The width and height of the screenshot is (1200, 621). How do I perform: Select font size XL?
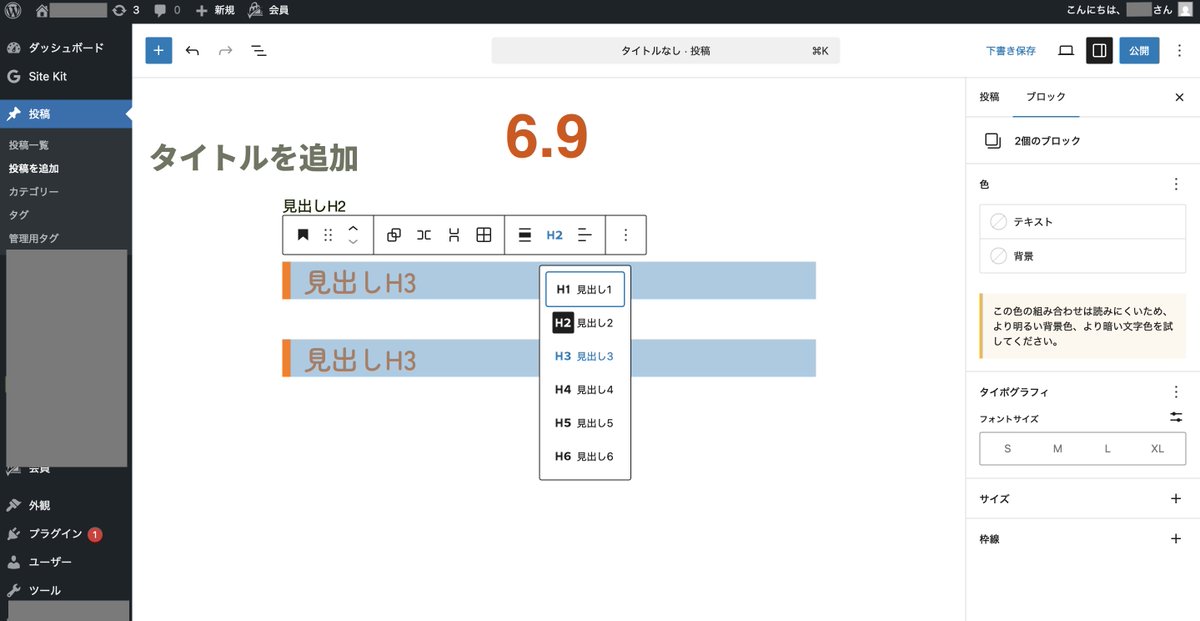coord(1158,449)
